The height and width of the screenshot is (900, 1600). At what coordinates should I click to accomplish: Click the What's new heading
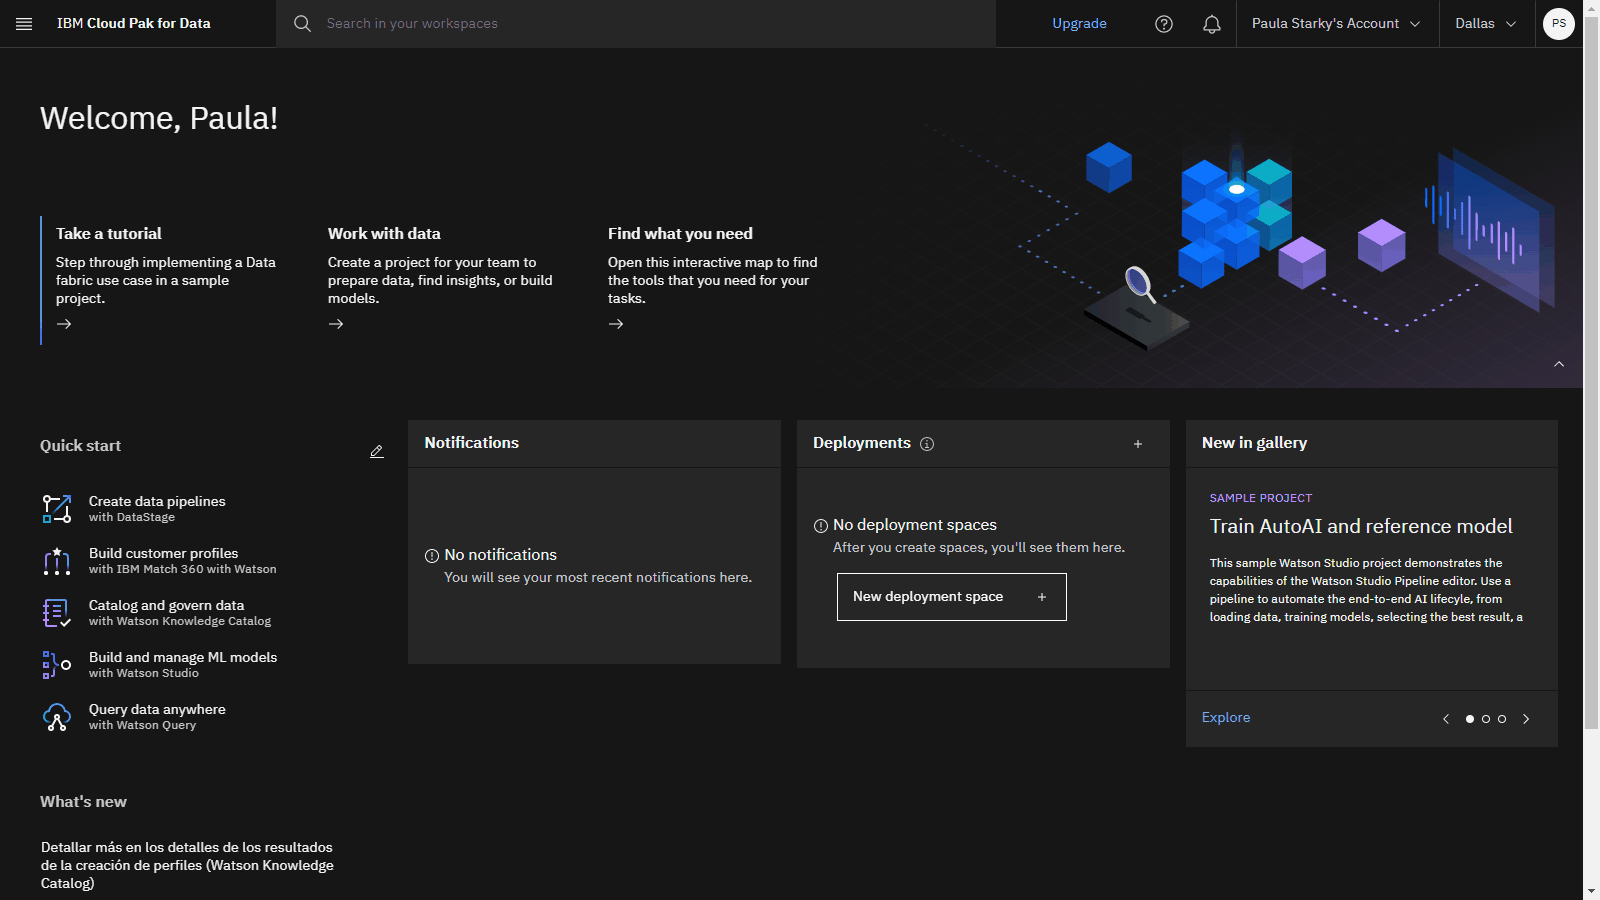tap(83, 802)
